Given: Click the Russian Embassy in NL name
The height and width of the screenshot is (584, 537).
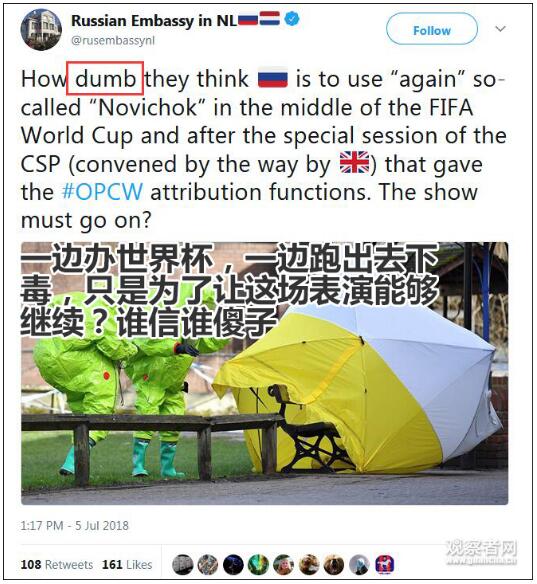Looking at the screenshot, I should click(154, 20).
